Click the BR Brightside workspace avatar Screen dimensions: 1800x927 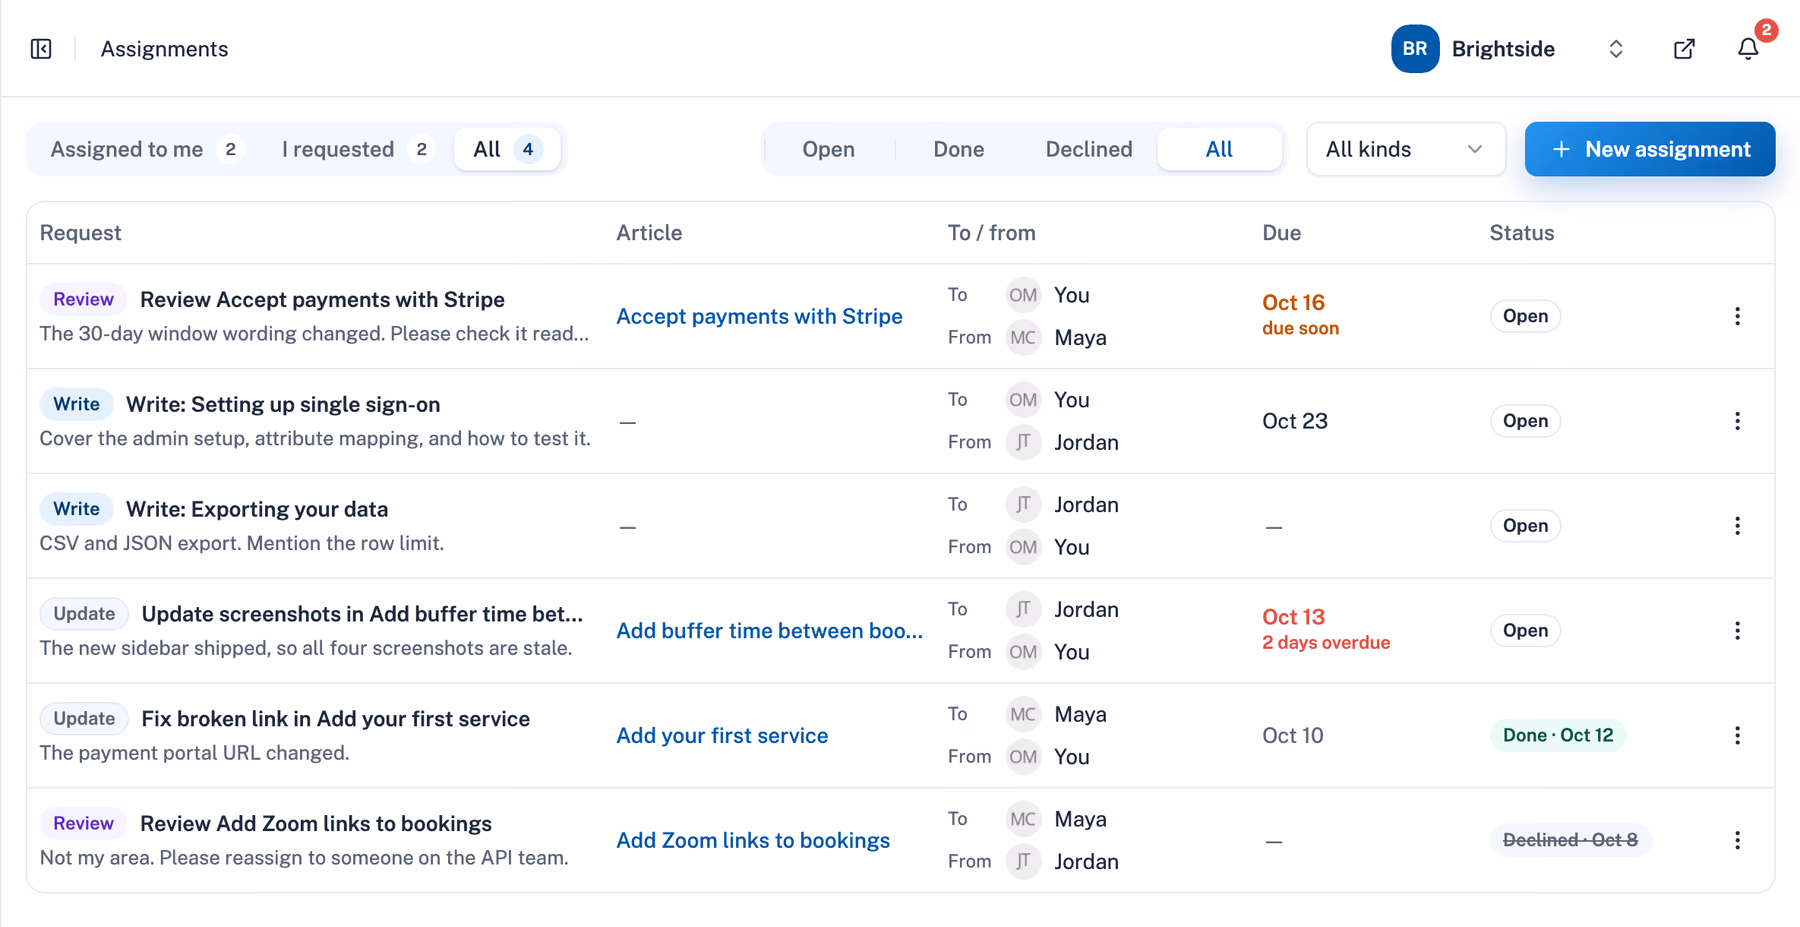pyautogui.click(x=1415, y=49)
